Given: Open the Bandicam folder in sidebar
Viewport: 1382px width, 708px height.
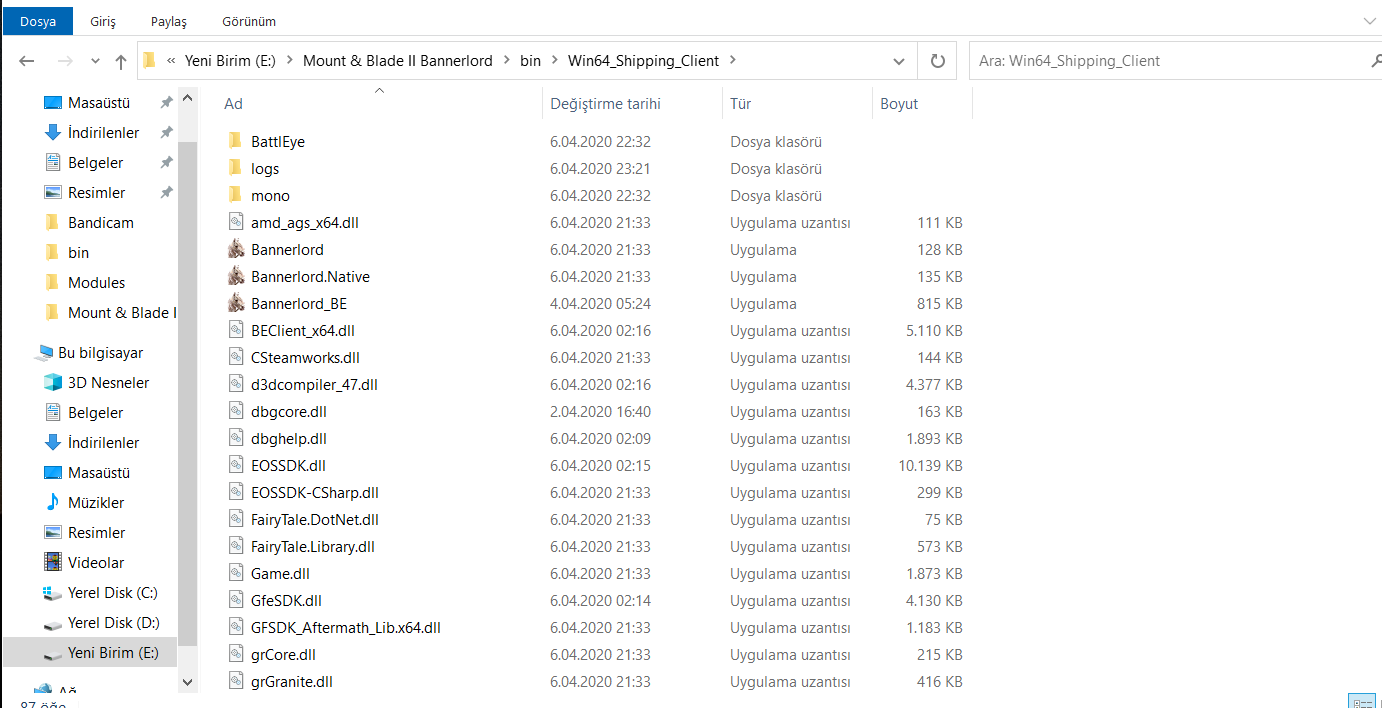Looking at the screenshot, I should tap(100, 223).
